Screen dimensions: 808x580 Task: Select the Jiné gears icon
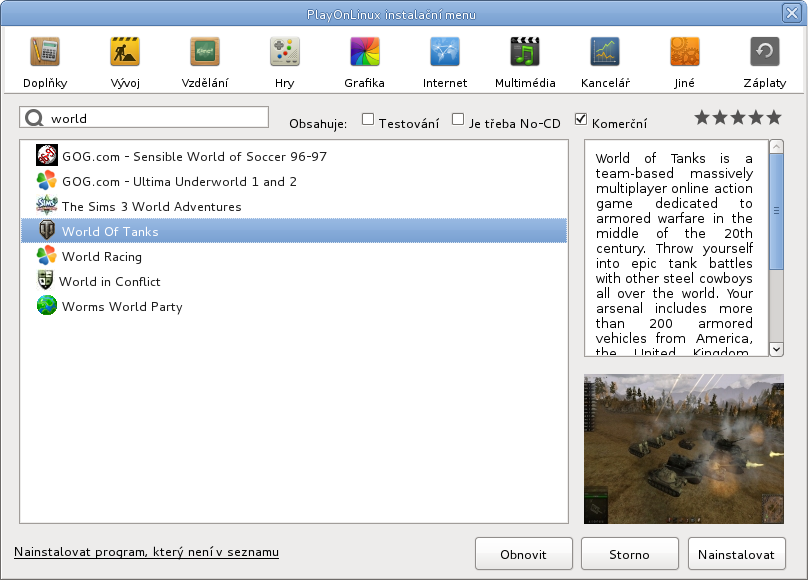coord(684,52)
